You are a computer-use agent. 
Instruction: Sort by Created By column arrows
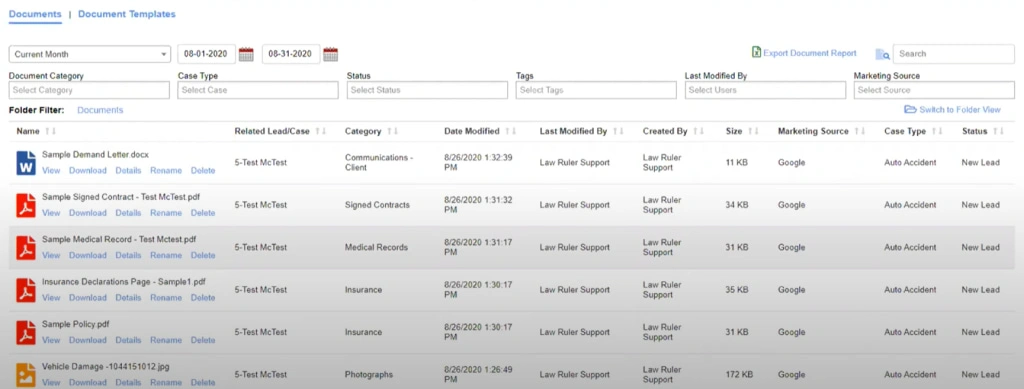point(698,131)
